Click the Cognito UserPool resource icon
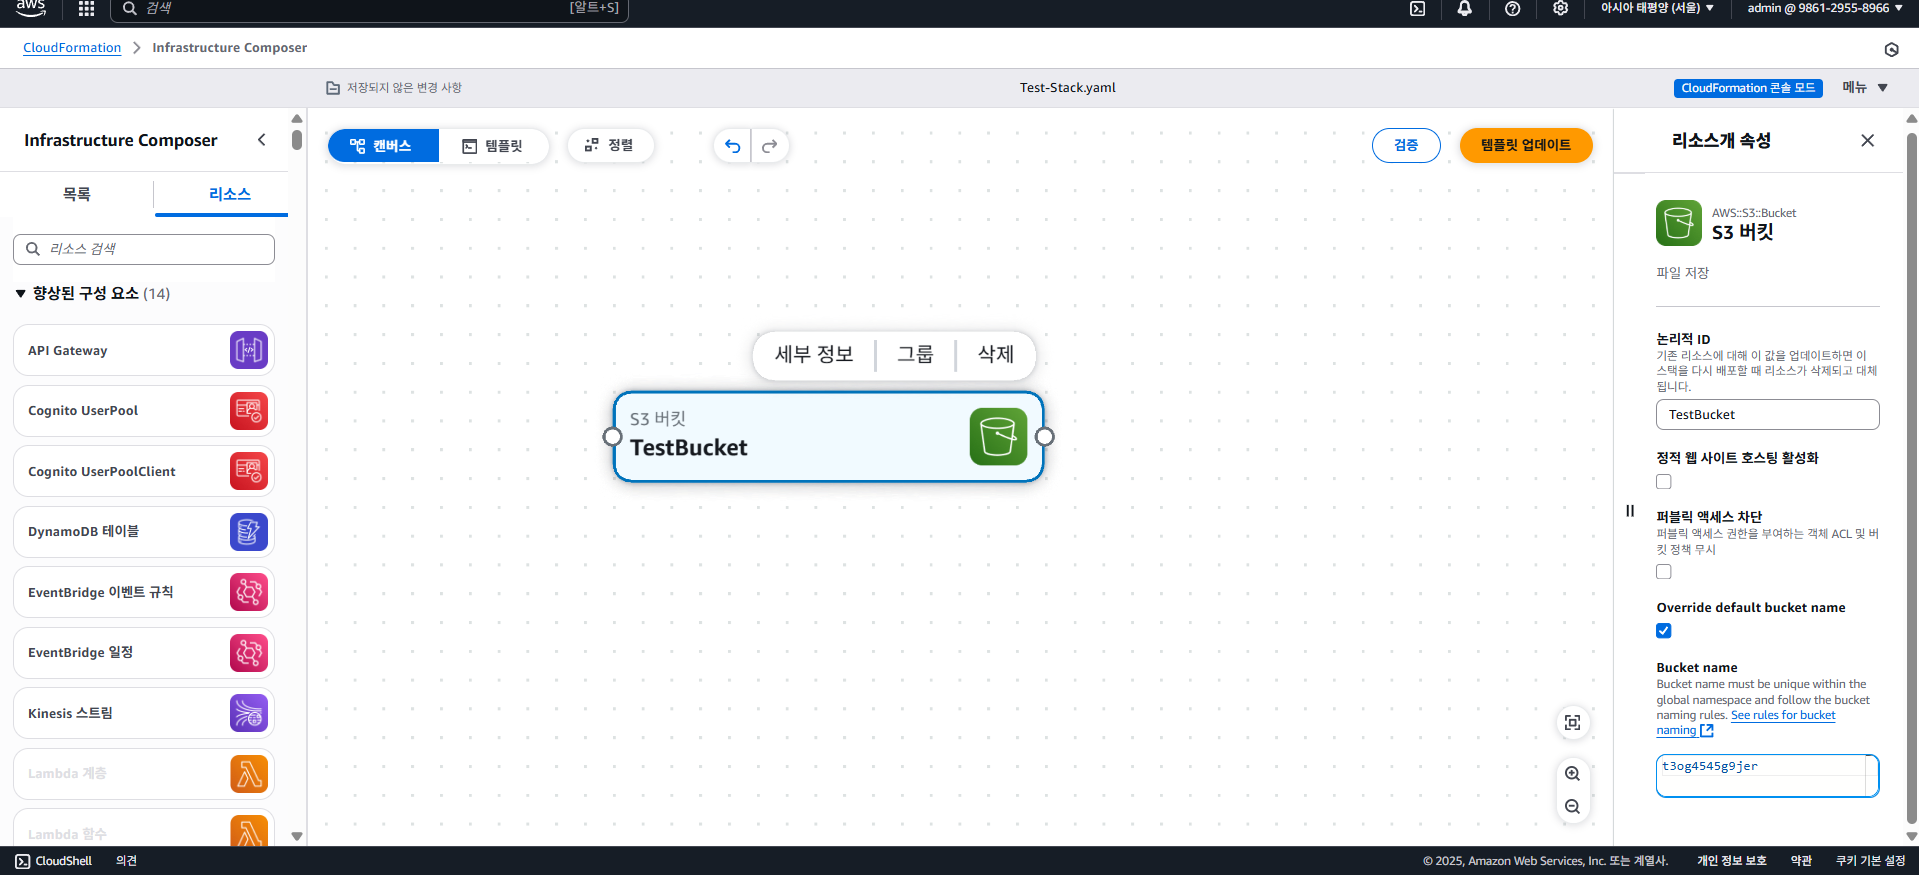Screen dimensions: 1919x875 (x=249, y=411)
